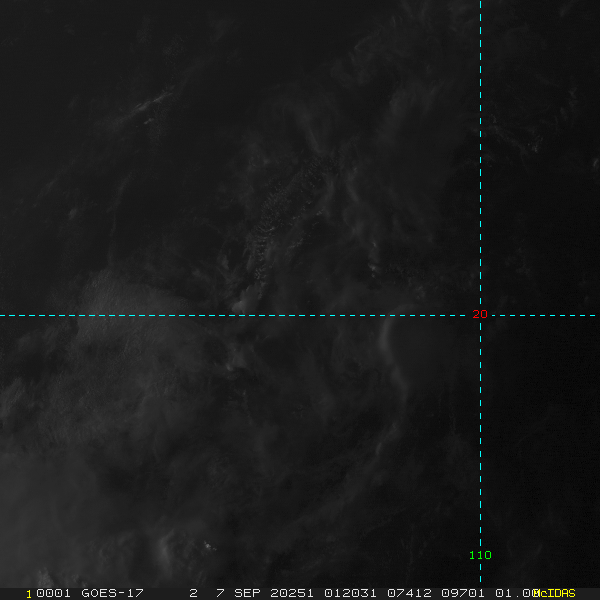Click the yellow 1 at footer start
600x600 pixels.
tap(29, 594)
